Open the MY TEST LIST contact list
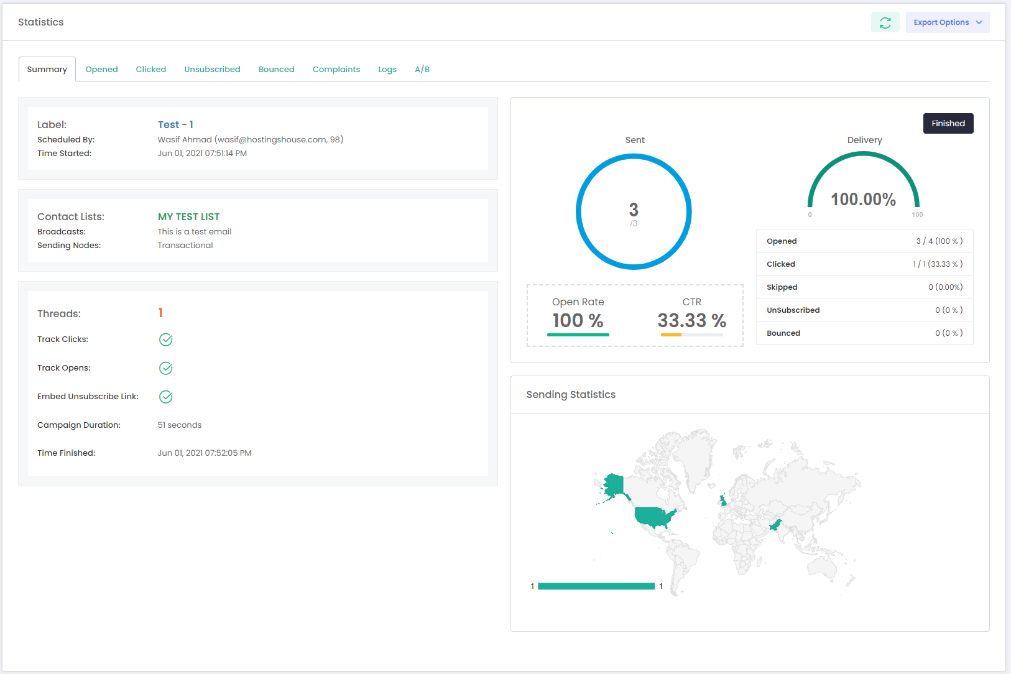This screenshot has height=674, width=1011. click(189, 217)
